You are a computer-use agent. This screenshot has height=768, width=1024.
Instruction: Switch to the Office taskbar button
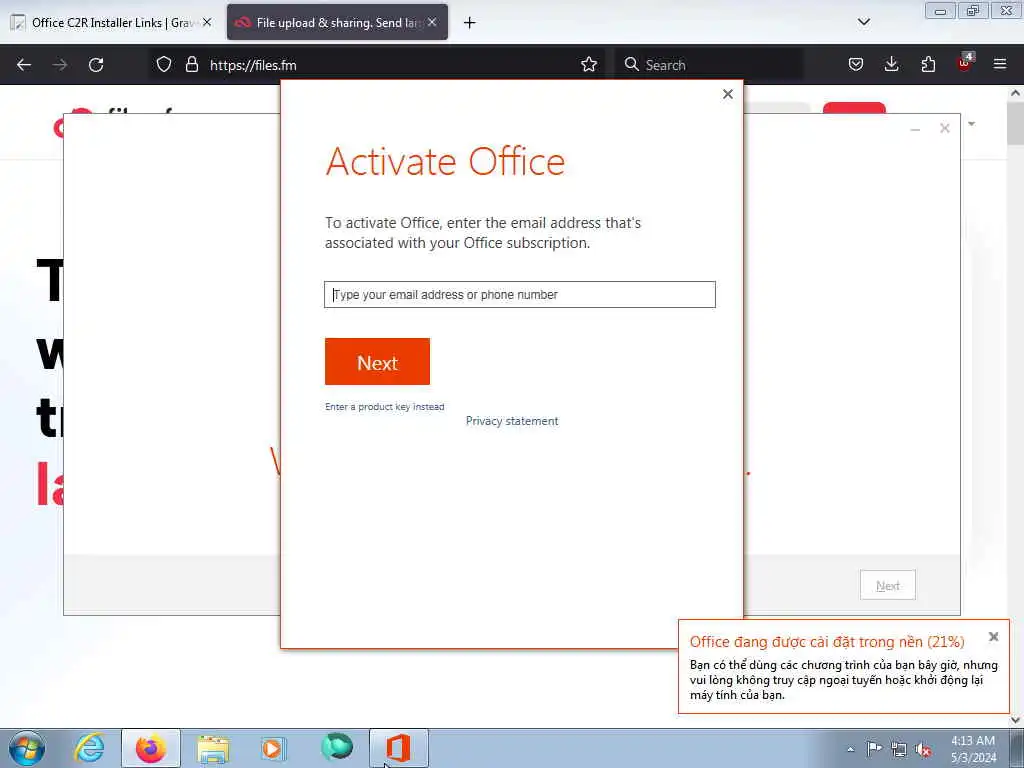point(398,748)
